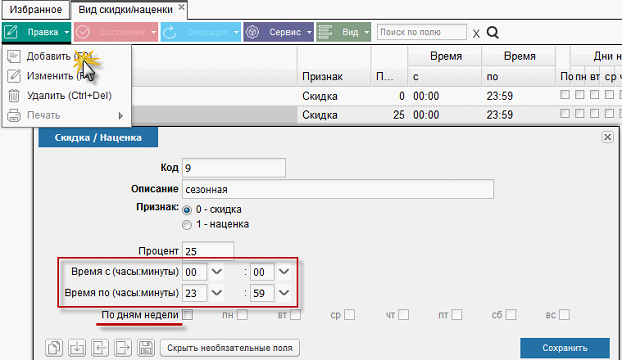
Task: Click the Код input field
Action: coord(234,168)
